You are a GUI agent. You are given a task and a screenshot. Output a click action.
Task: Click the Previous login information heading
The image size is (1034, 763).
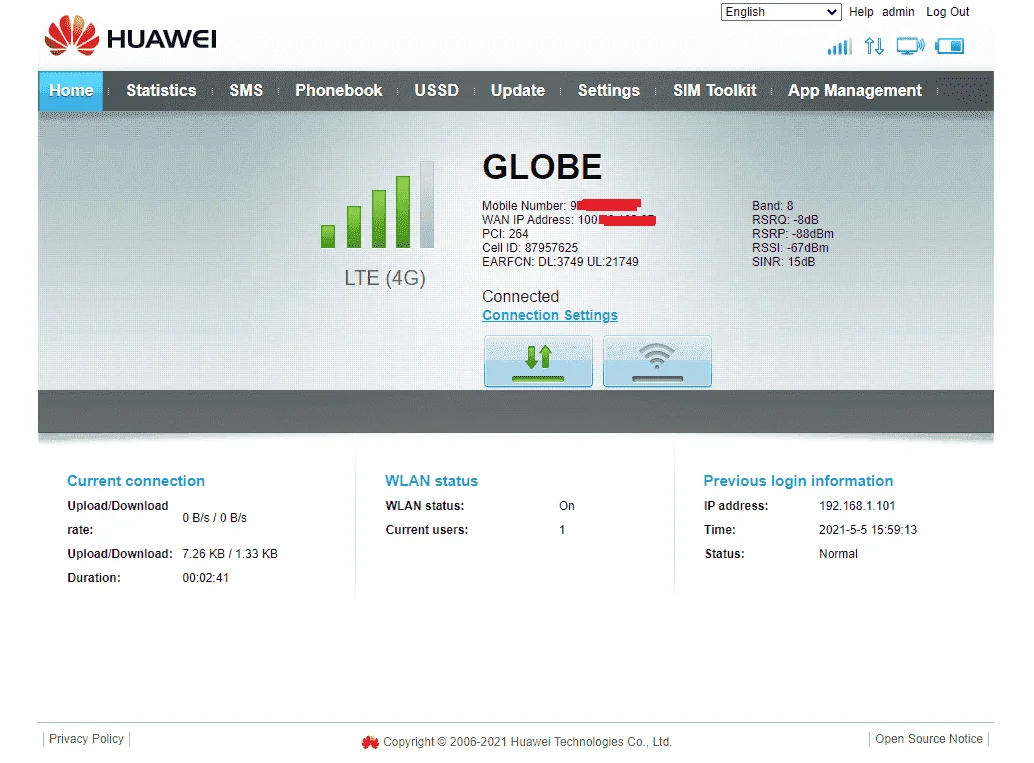tap(798, 481)
